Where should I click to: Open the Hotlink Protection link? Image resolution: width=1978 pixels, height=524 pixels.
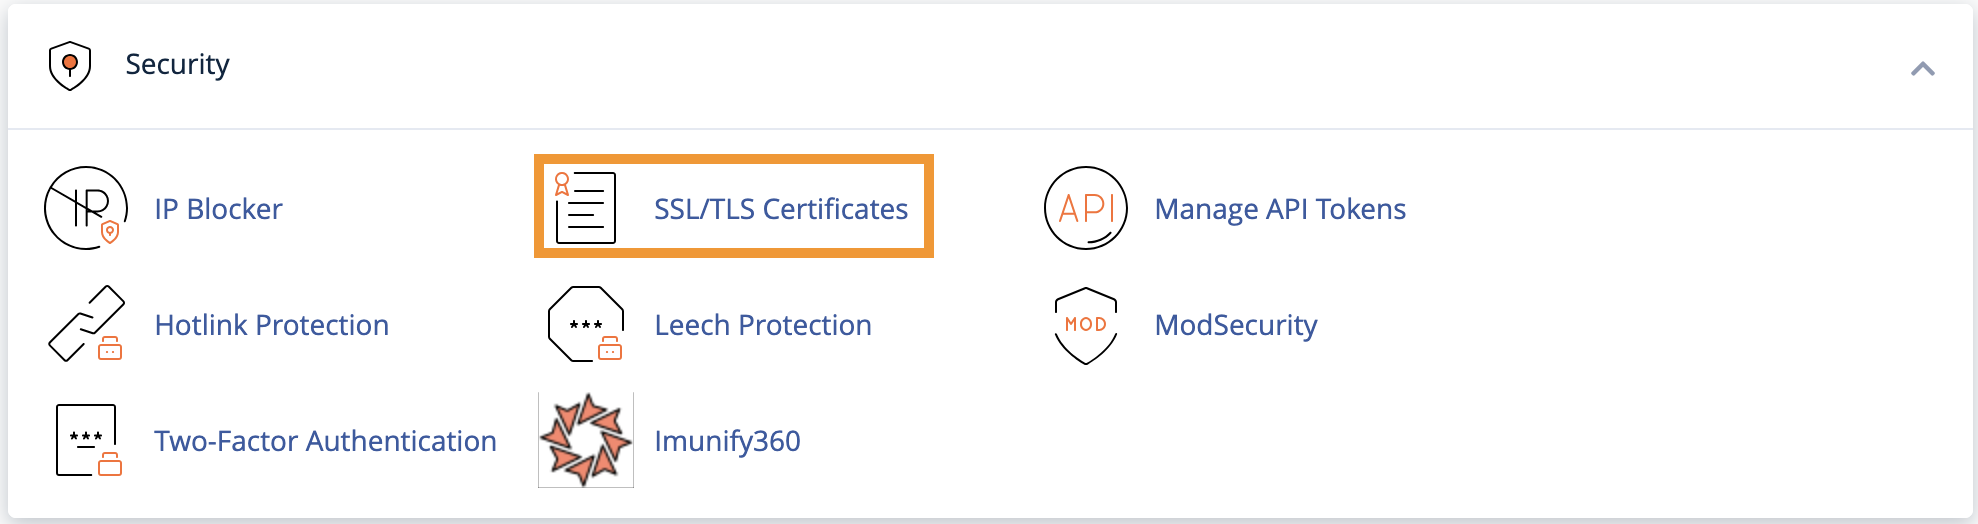pos(272,325)
